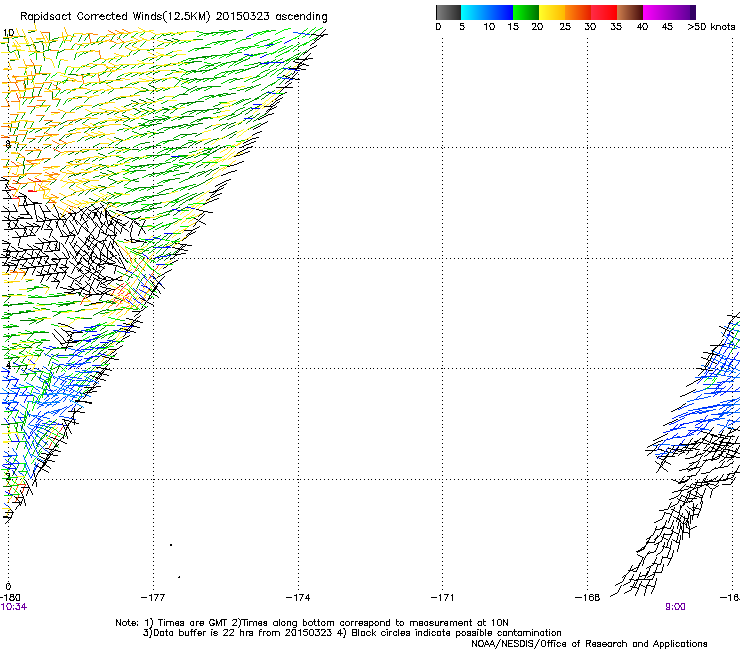Viewport: 740px width, 650px height.
Task: Click the purple '9:00' pass time label
Action: point(675,607)
